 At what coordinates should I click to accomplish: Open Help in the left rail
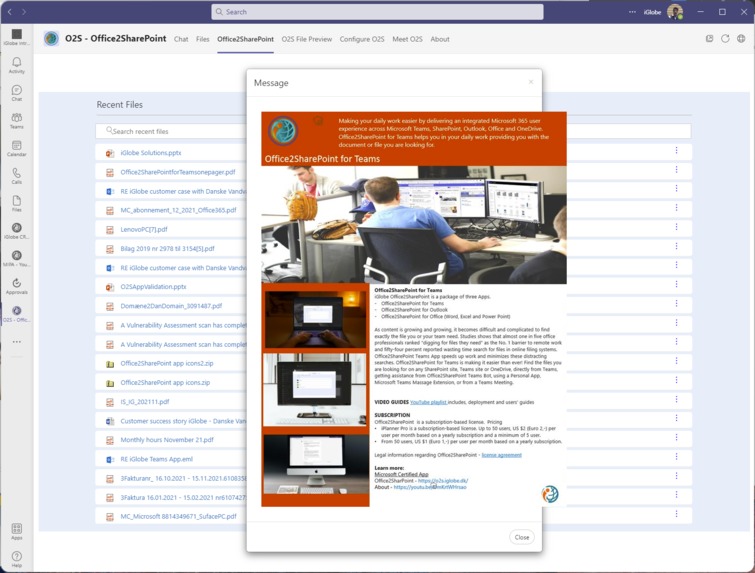coord(16,559)
